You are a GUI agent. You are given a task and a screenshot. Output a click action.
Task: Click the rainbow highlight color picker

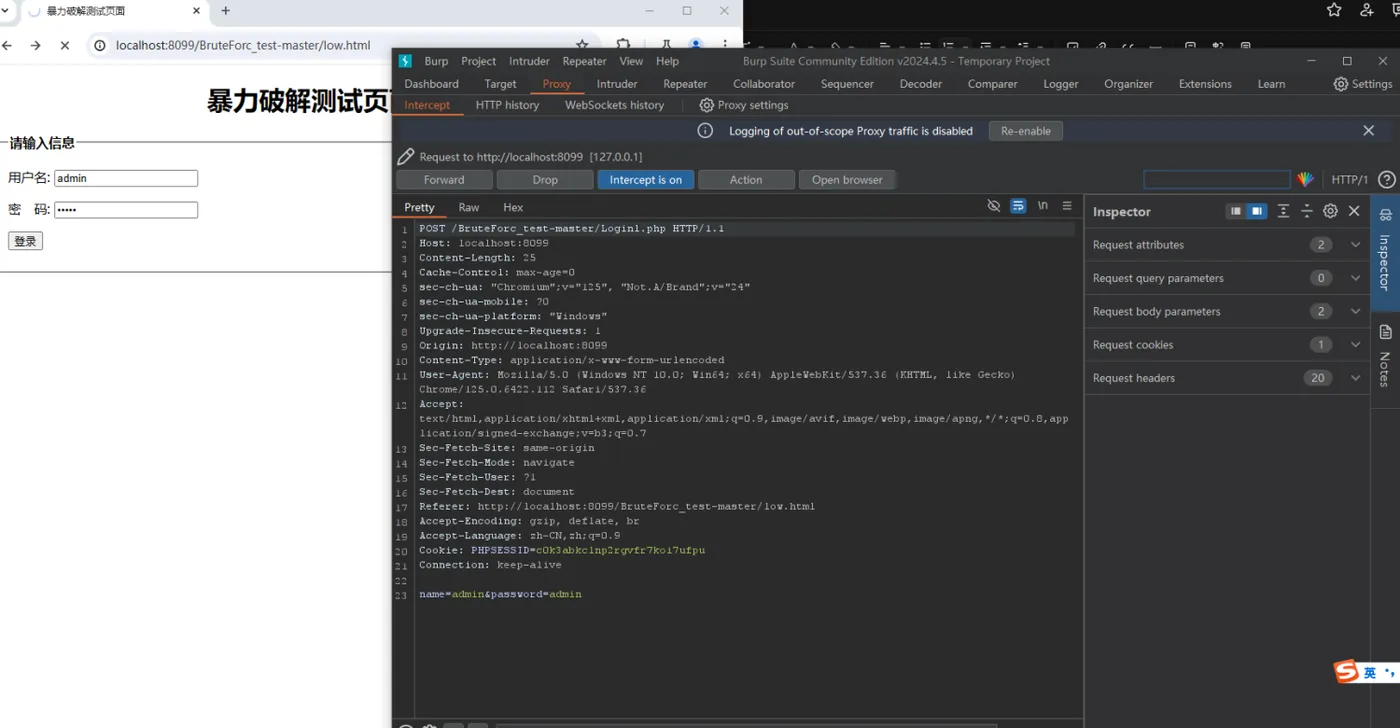(x=1305, y=180)
